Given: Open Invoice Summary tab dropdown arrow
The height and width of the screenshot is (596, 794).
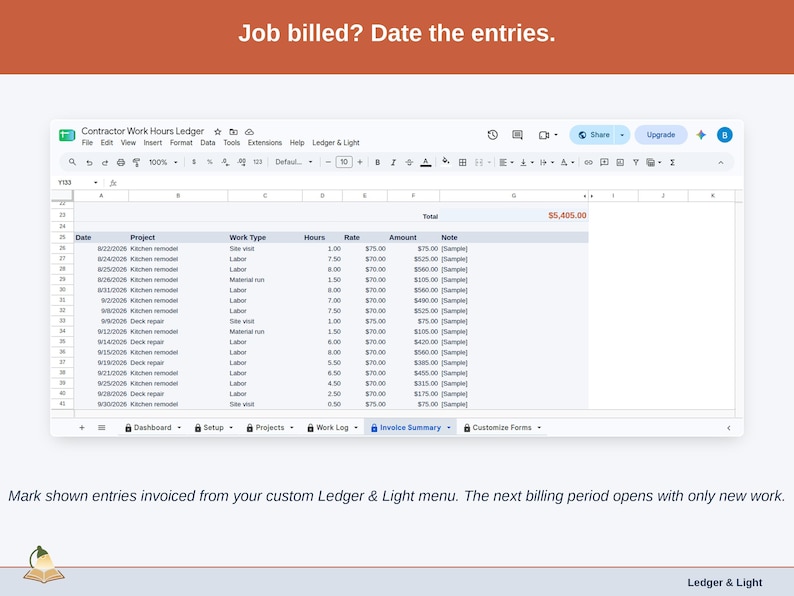Looking at the screenshot, I should 449,428.
